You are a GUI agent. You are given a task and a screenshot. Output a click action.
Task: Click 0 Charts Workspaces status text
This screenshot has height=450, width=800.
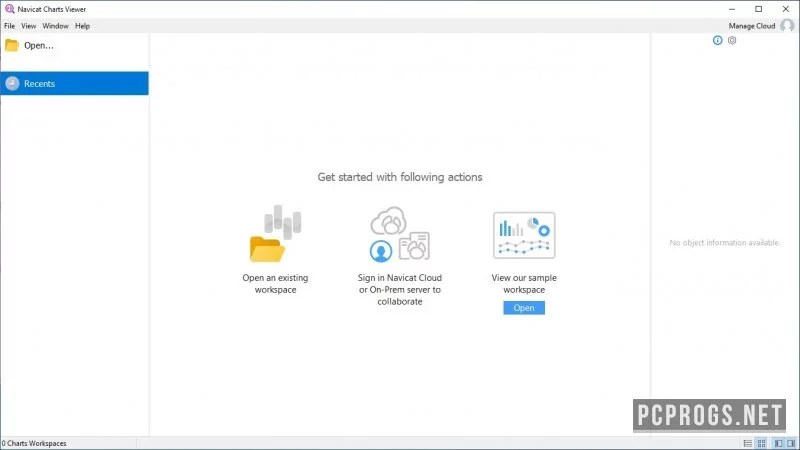click(x=34, y=443)
